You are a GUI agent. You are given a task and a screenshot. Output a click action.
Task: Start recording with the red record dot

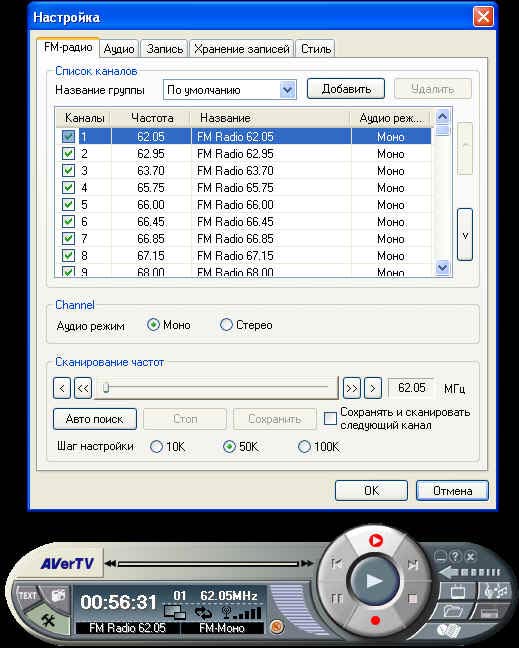pos(376,620)
